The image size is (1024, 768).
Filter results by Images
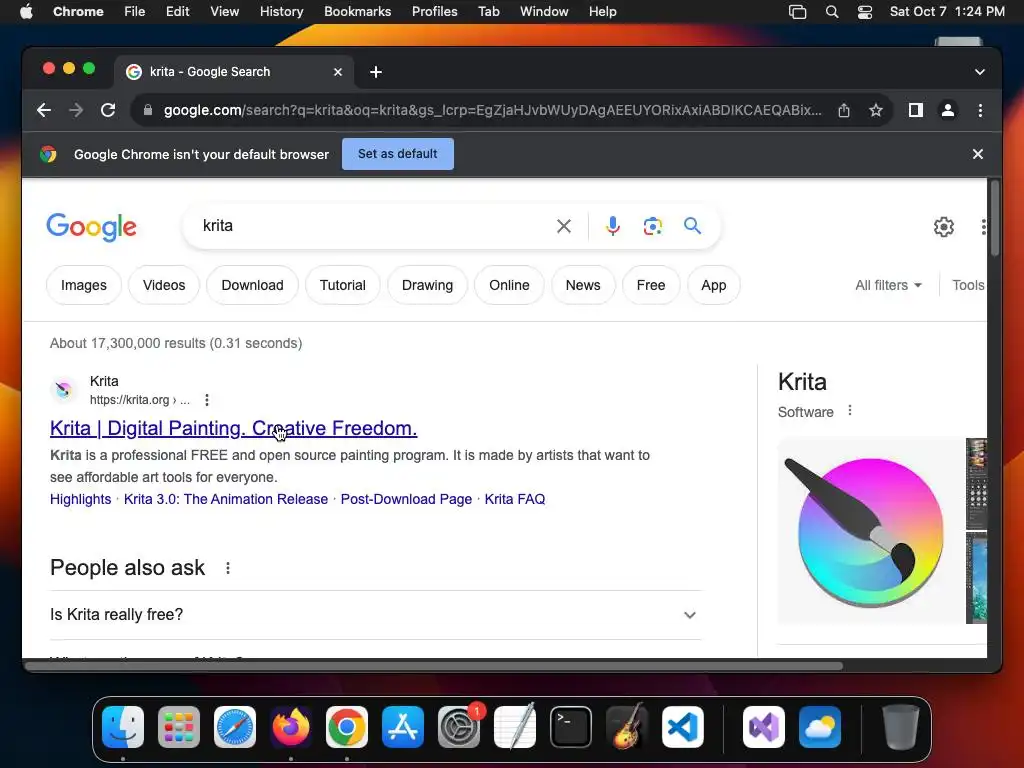(x=84, y=285)
